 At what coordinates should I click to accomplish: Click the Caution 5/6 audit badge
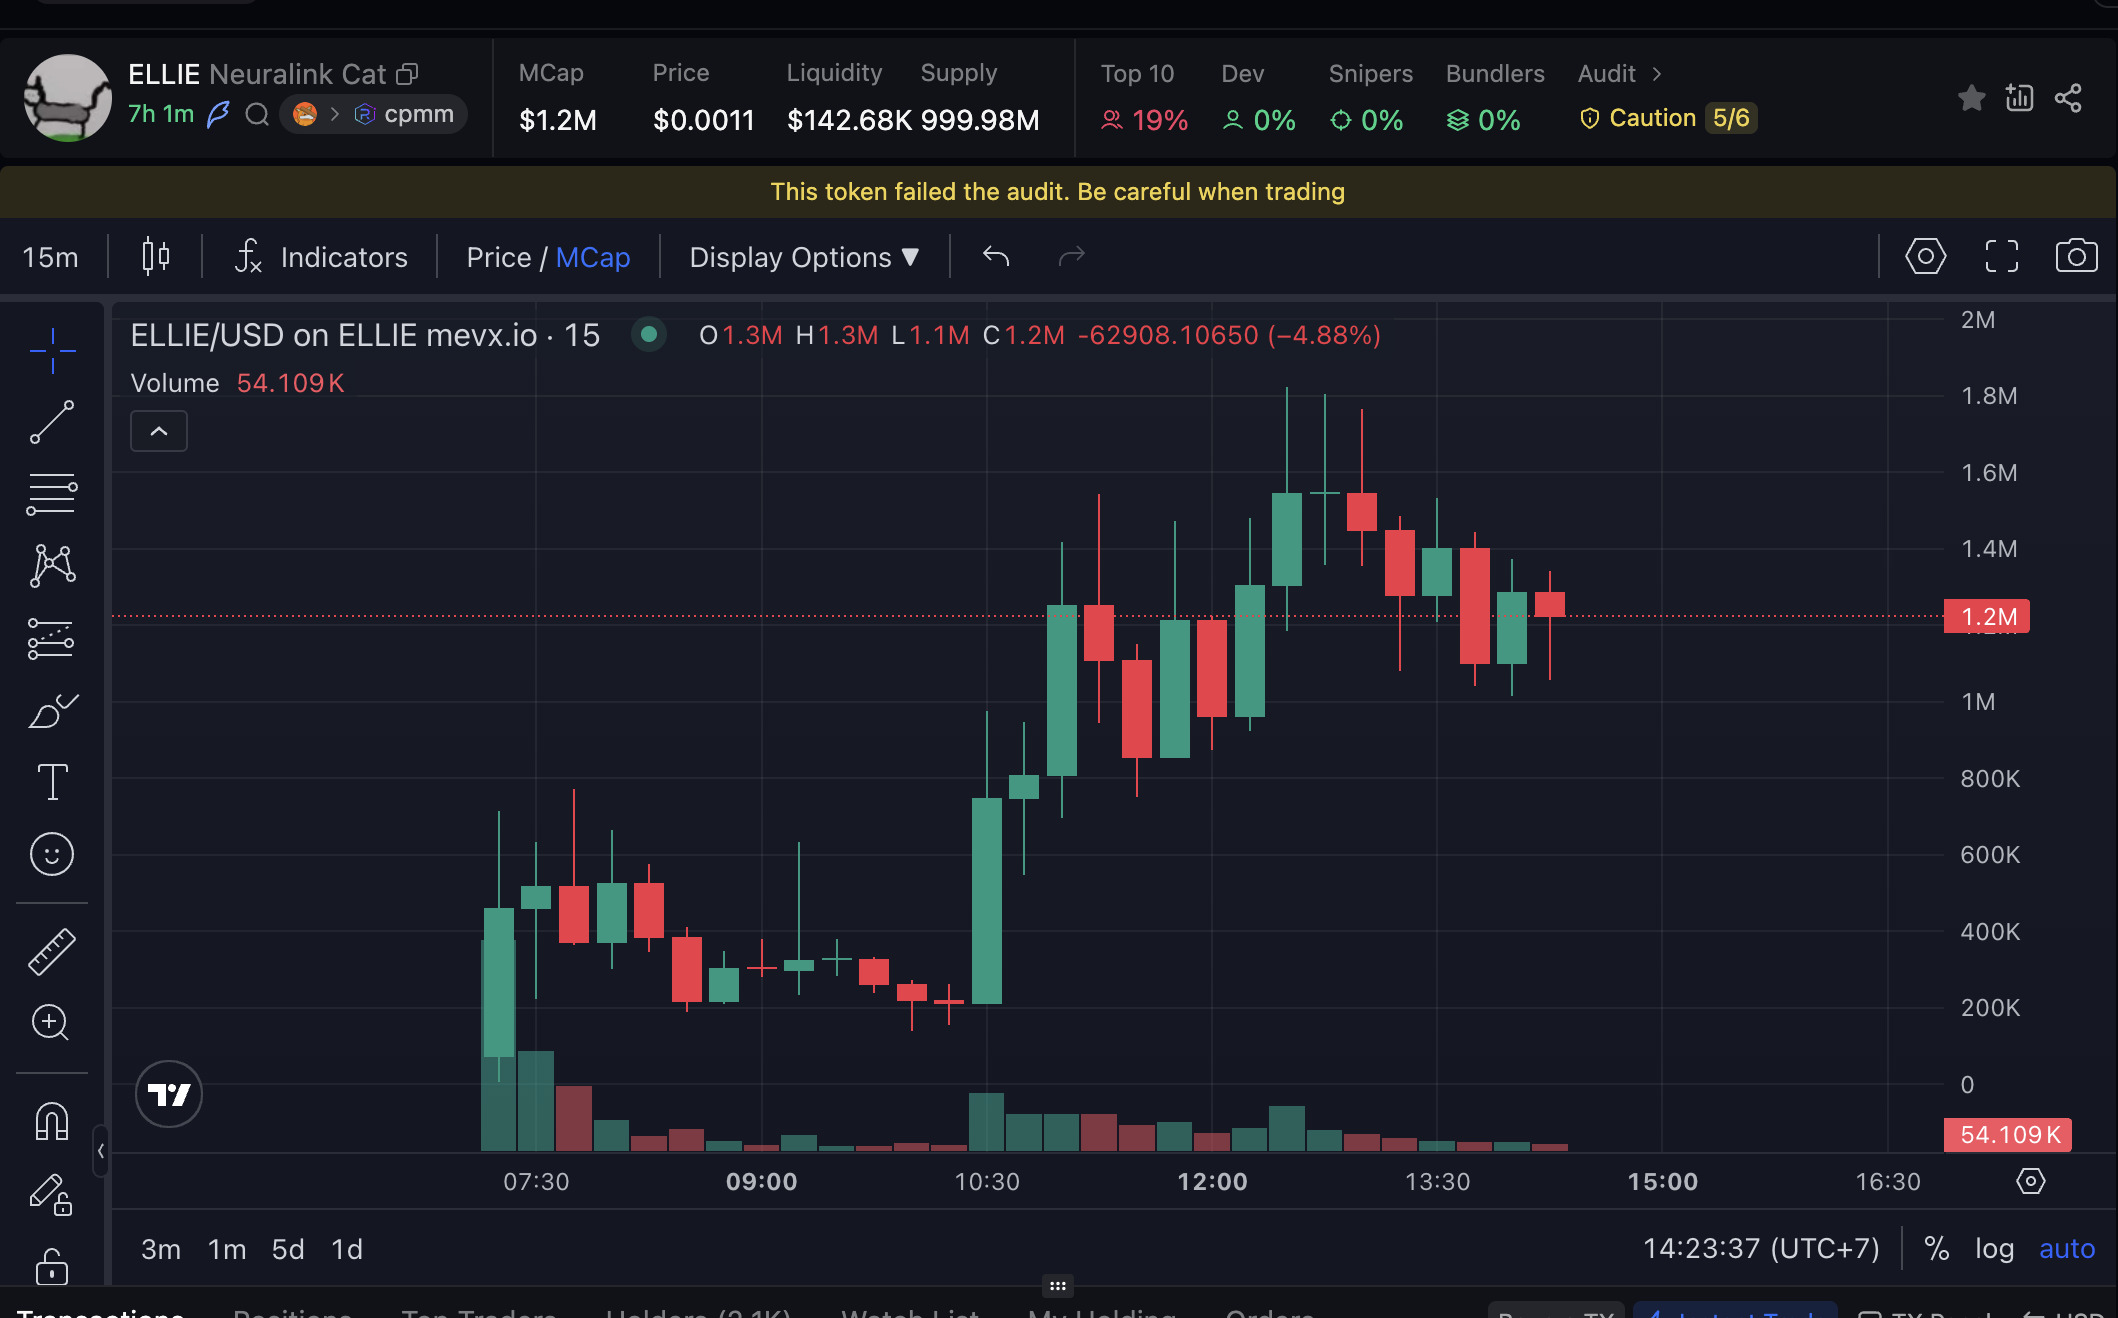pyautogui.click(x=1667, y=118)
